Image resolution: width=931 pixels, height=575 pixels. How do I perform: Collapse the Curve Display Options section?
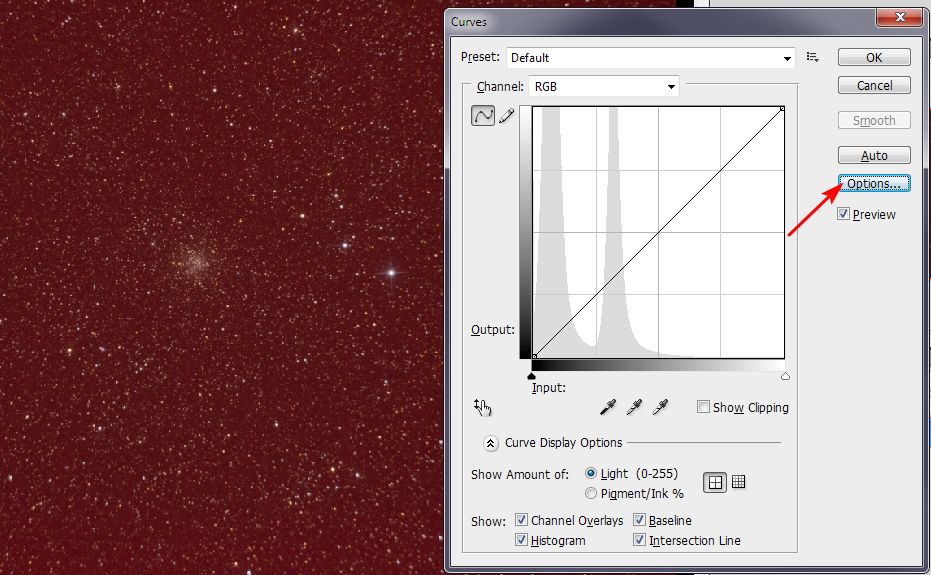pos(490,443)
